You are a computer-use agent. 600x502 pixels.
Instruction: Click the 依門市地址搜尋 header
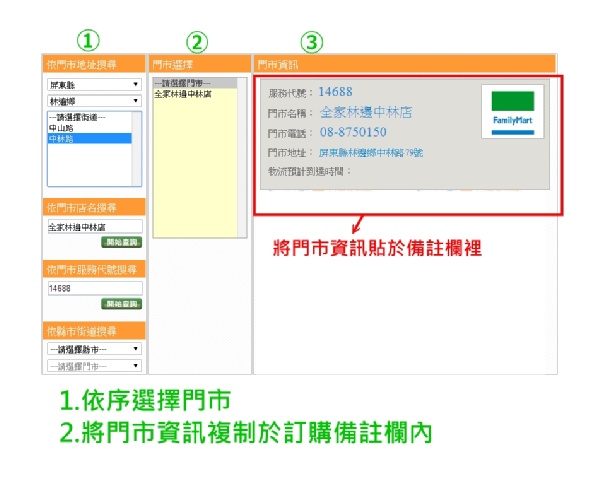[x=94, y=64]
